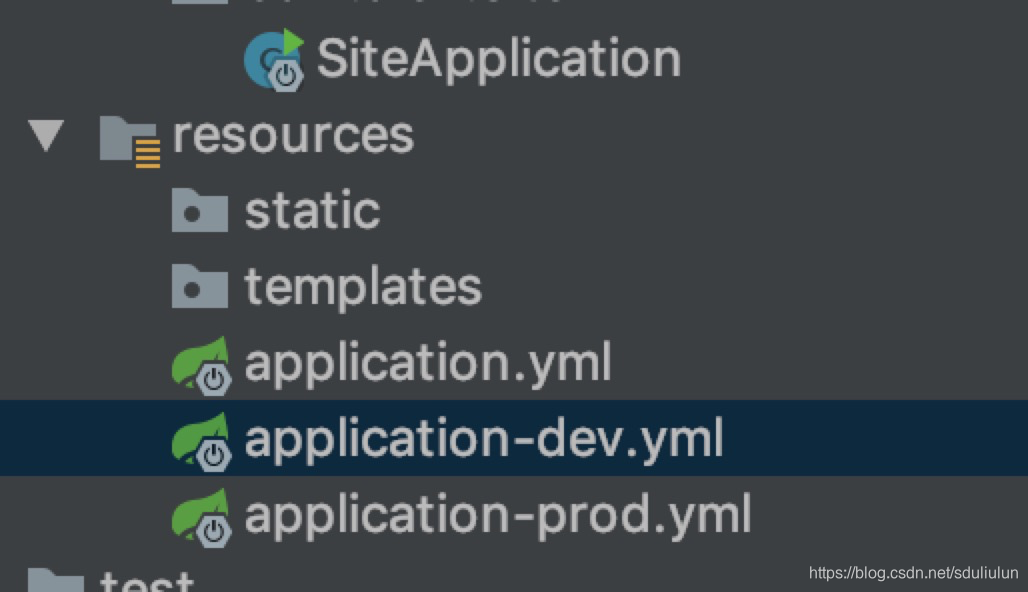Select the static folder name

[x=312, y=210]
